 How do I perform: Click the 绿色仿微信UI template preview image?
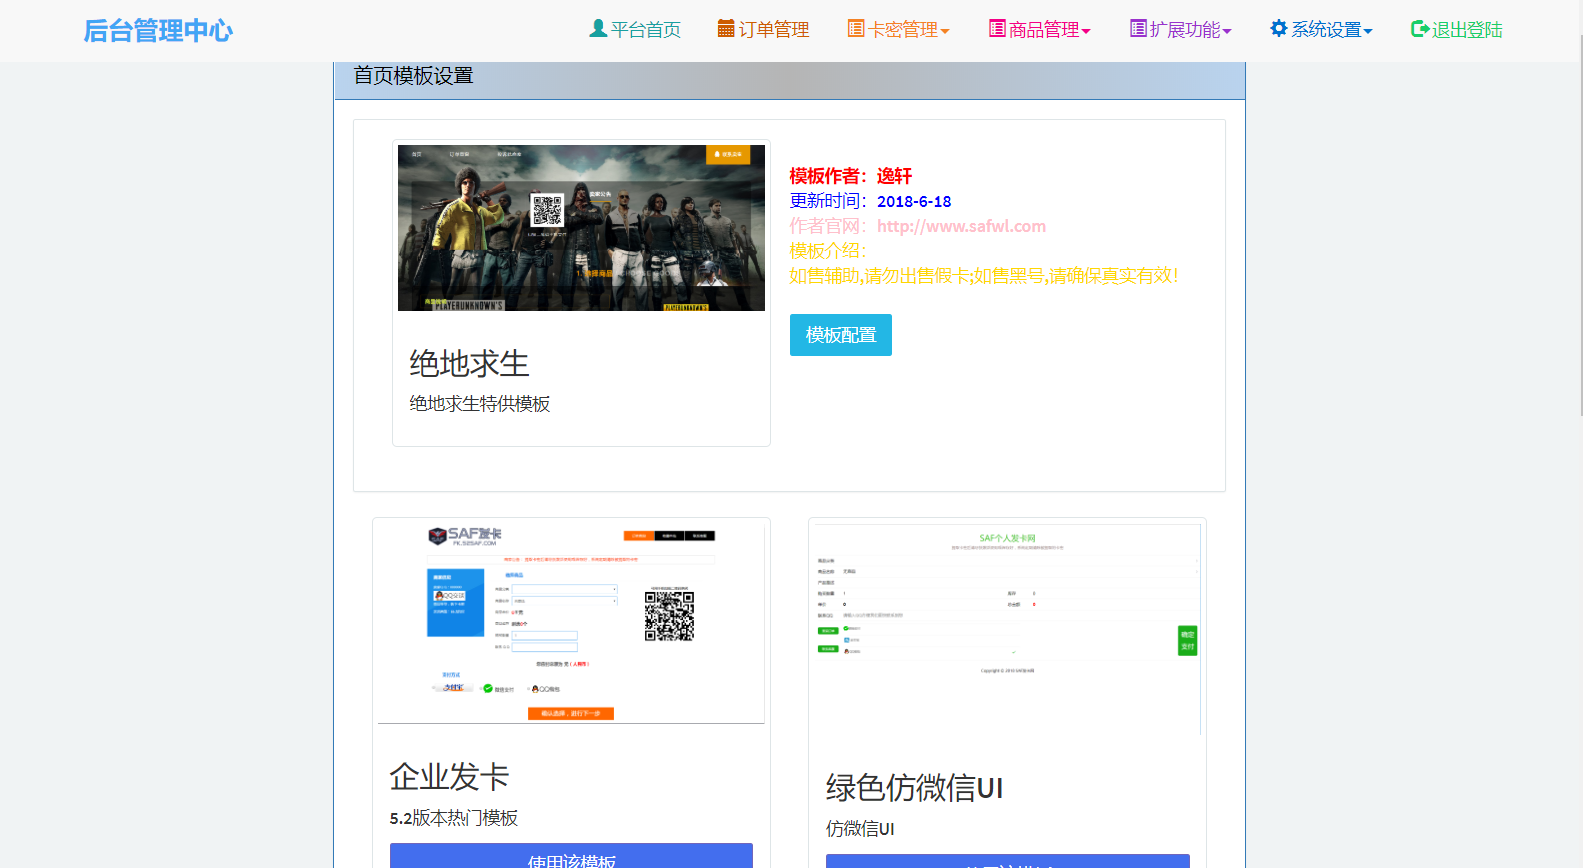tap(1008, 629)
